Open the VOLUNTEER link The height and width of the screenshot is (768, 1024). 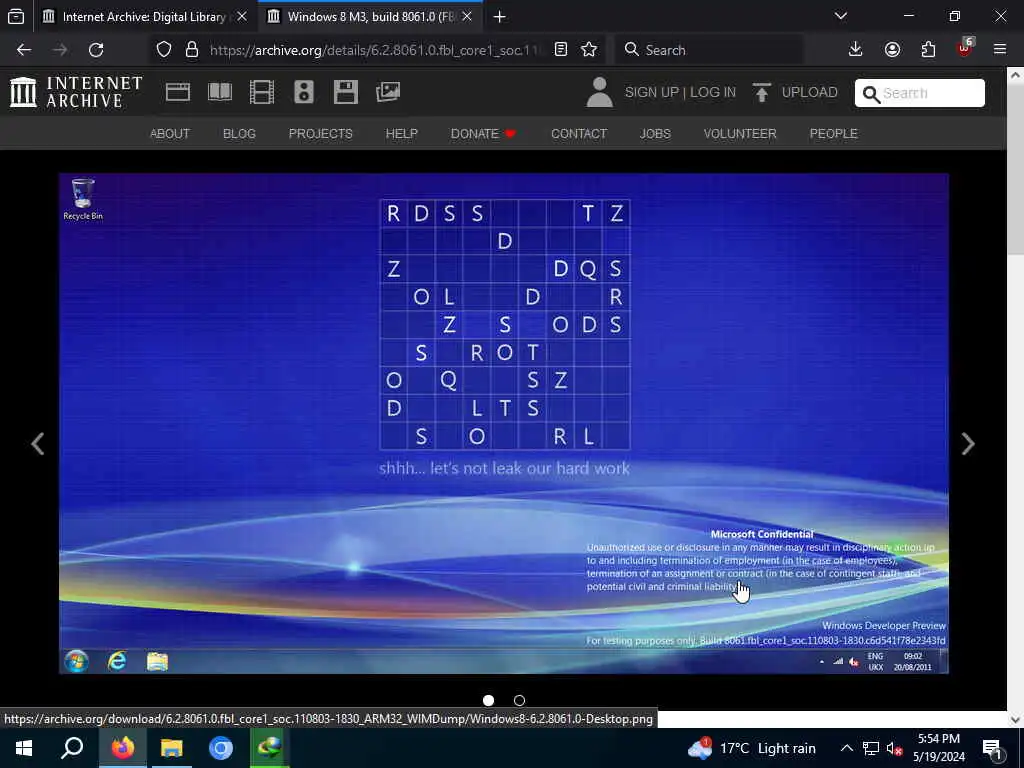coord(740,134)
